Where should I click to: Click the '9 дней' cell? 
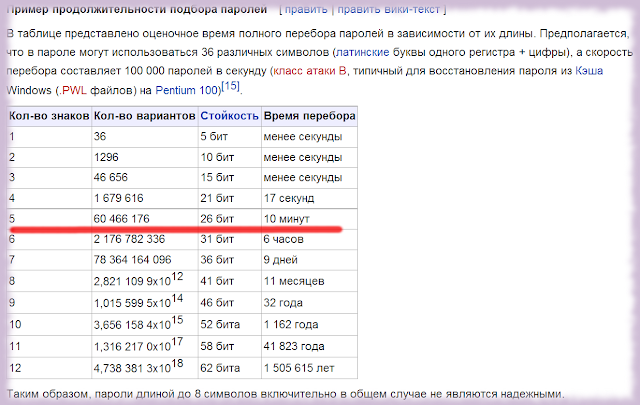(x=309, y=260)
